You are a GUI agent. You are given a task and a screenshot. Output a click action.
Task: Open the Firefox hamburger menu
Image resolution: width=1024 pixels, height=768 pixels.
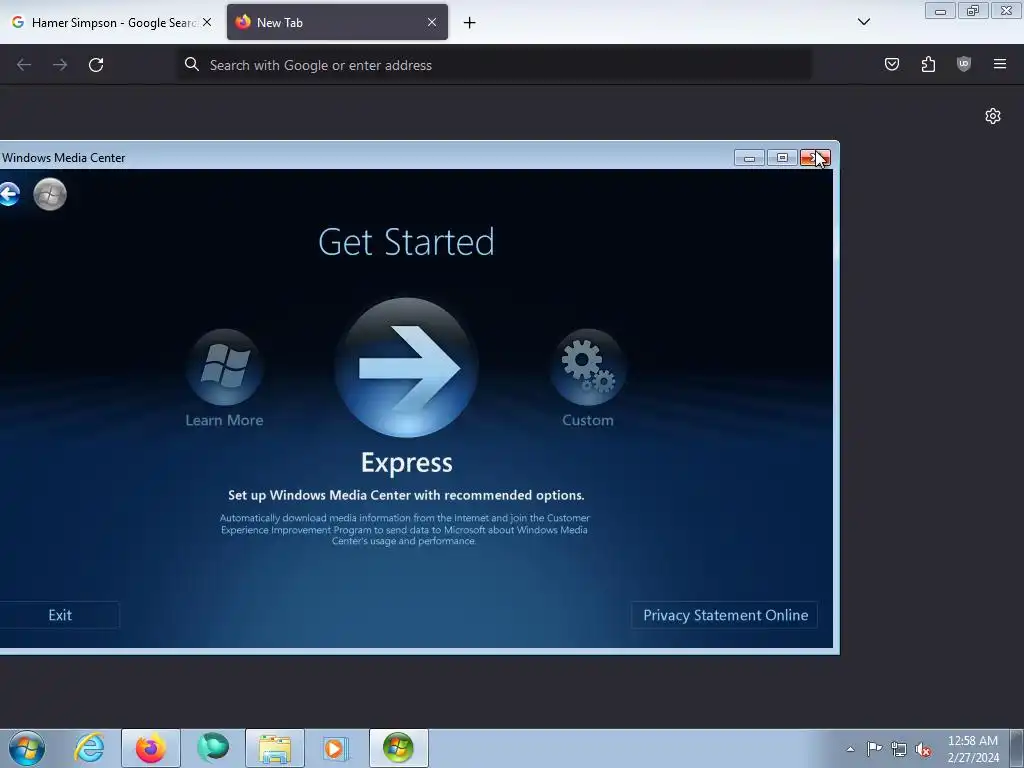click(999, 64)
